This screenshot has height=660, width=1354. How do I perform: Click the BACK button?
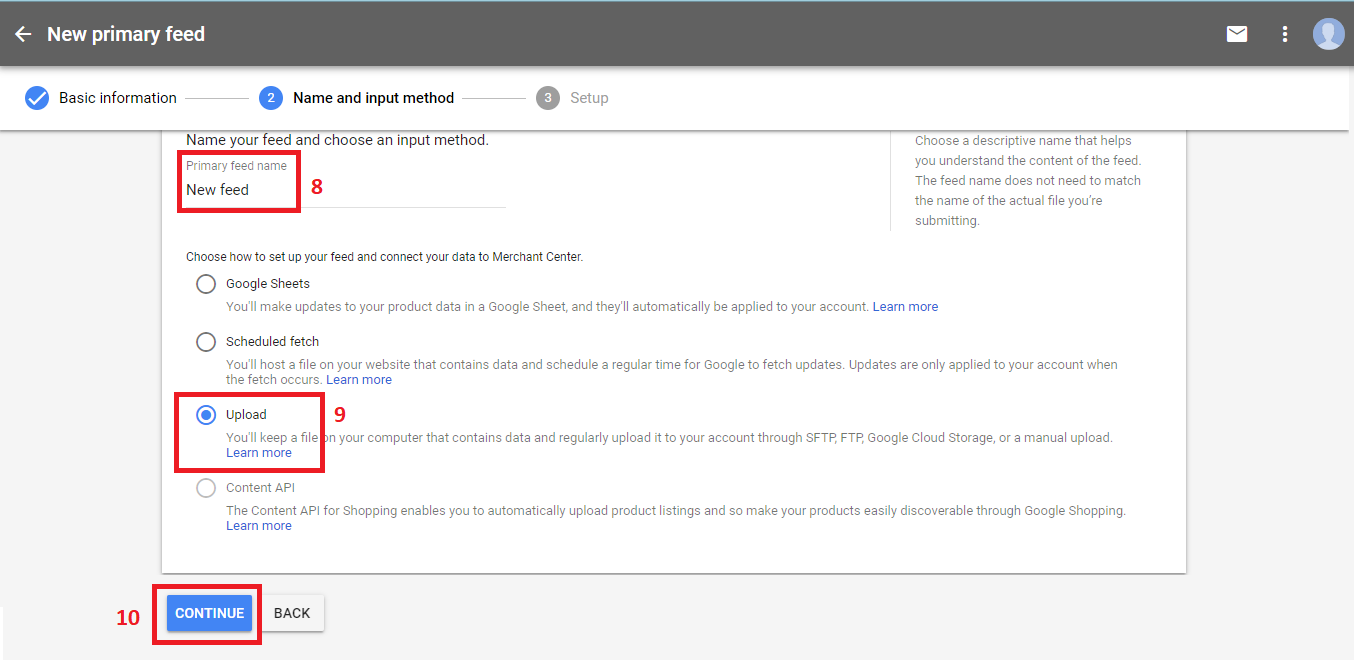coord(292,613)
